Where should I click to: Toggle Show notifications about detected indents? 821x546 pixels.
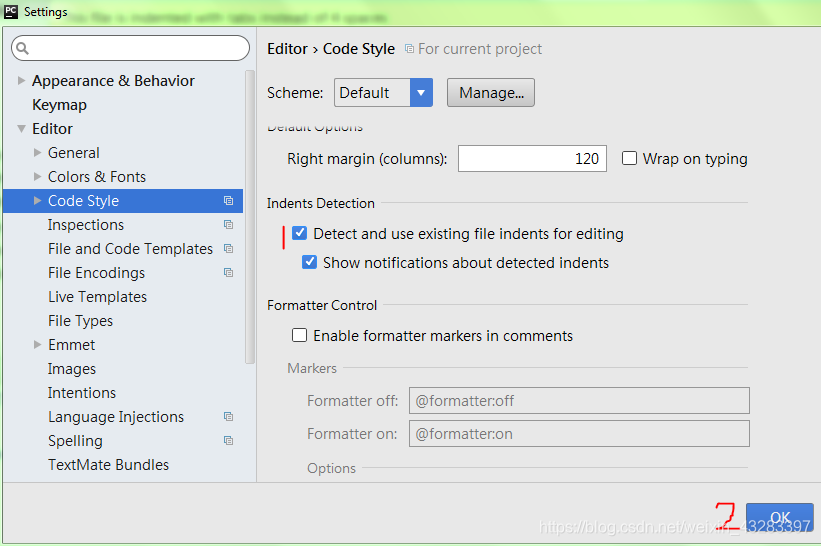pyautogui.click(x=309, y=262)
